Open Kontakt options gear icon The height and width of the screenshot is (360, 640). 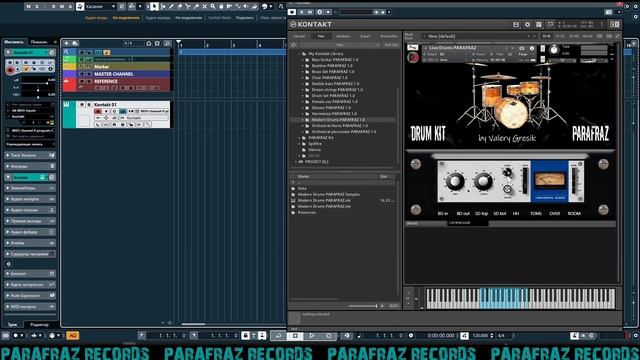point(527,25)
